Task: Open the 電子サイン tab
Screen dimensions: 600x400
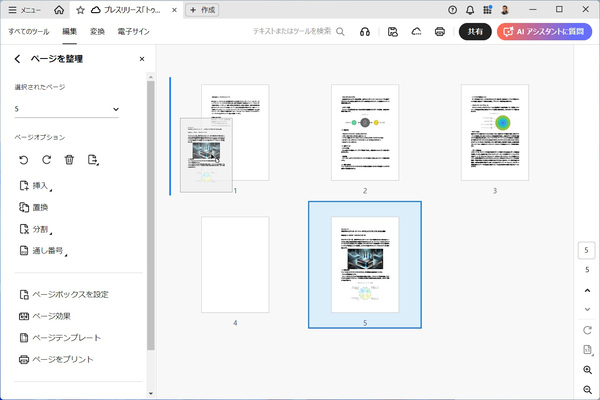Action: (133, 32)
